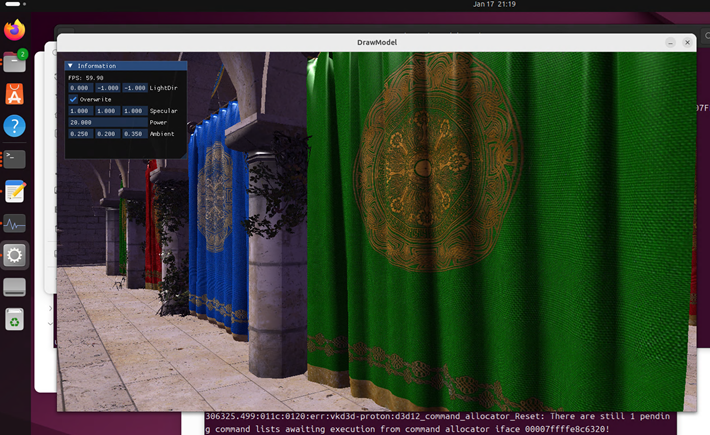Screen dimensions: 710x435
Task: Select the first LightDir value field
Action: click(80, 88)
